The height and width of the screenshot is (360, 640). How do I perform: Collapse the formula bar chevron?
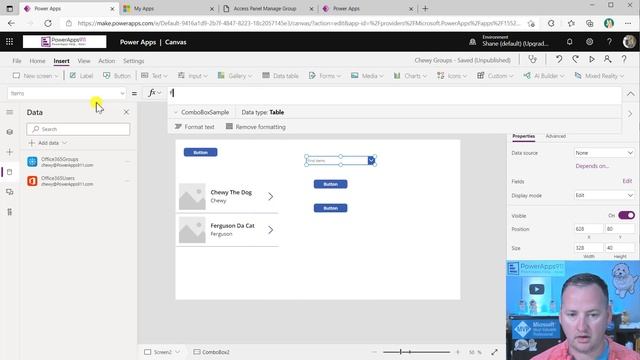[631, 94]
